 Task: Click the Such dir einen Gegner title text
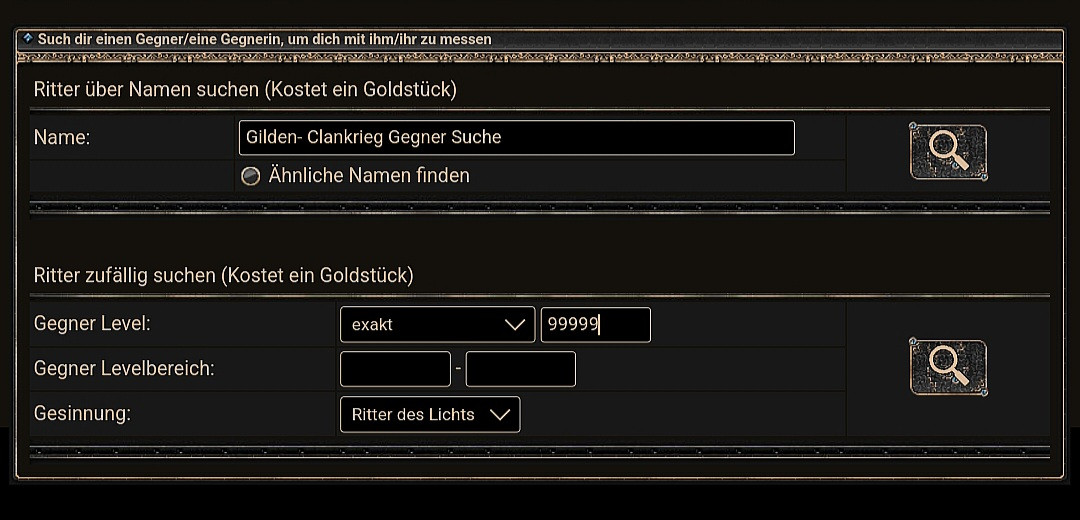tap(265, 39)
